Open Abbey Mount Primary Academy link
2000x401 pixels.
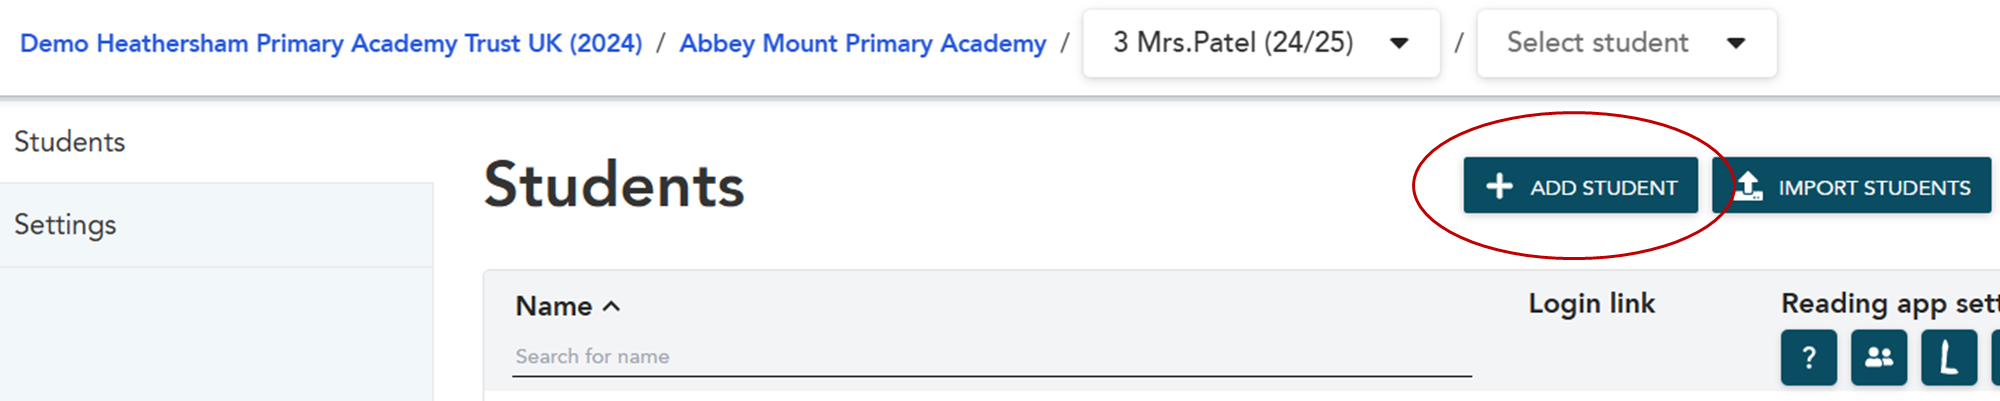point(863,43)
